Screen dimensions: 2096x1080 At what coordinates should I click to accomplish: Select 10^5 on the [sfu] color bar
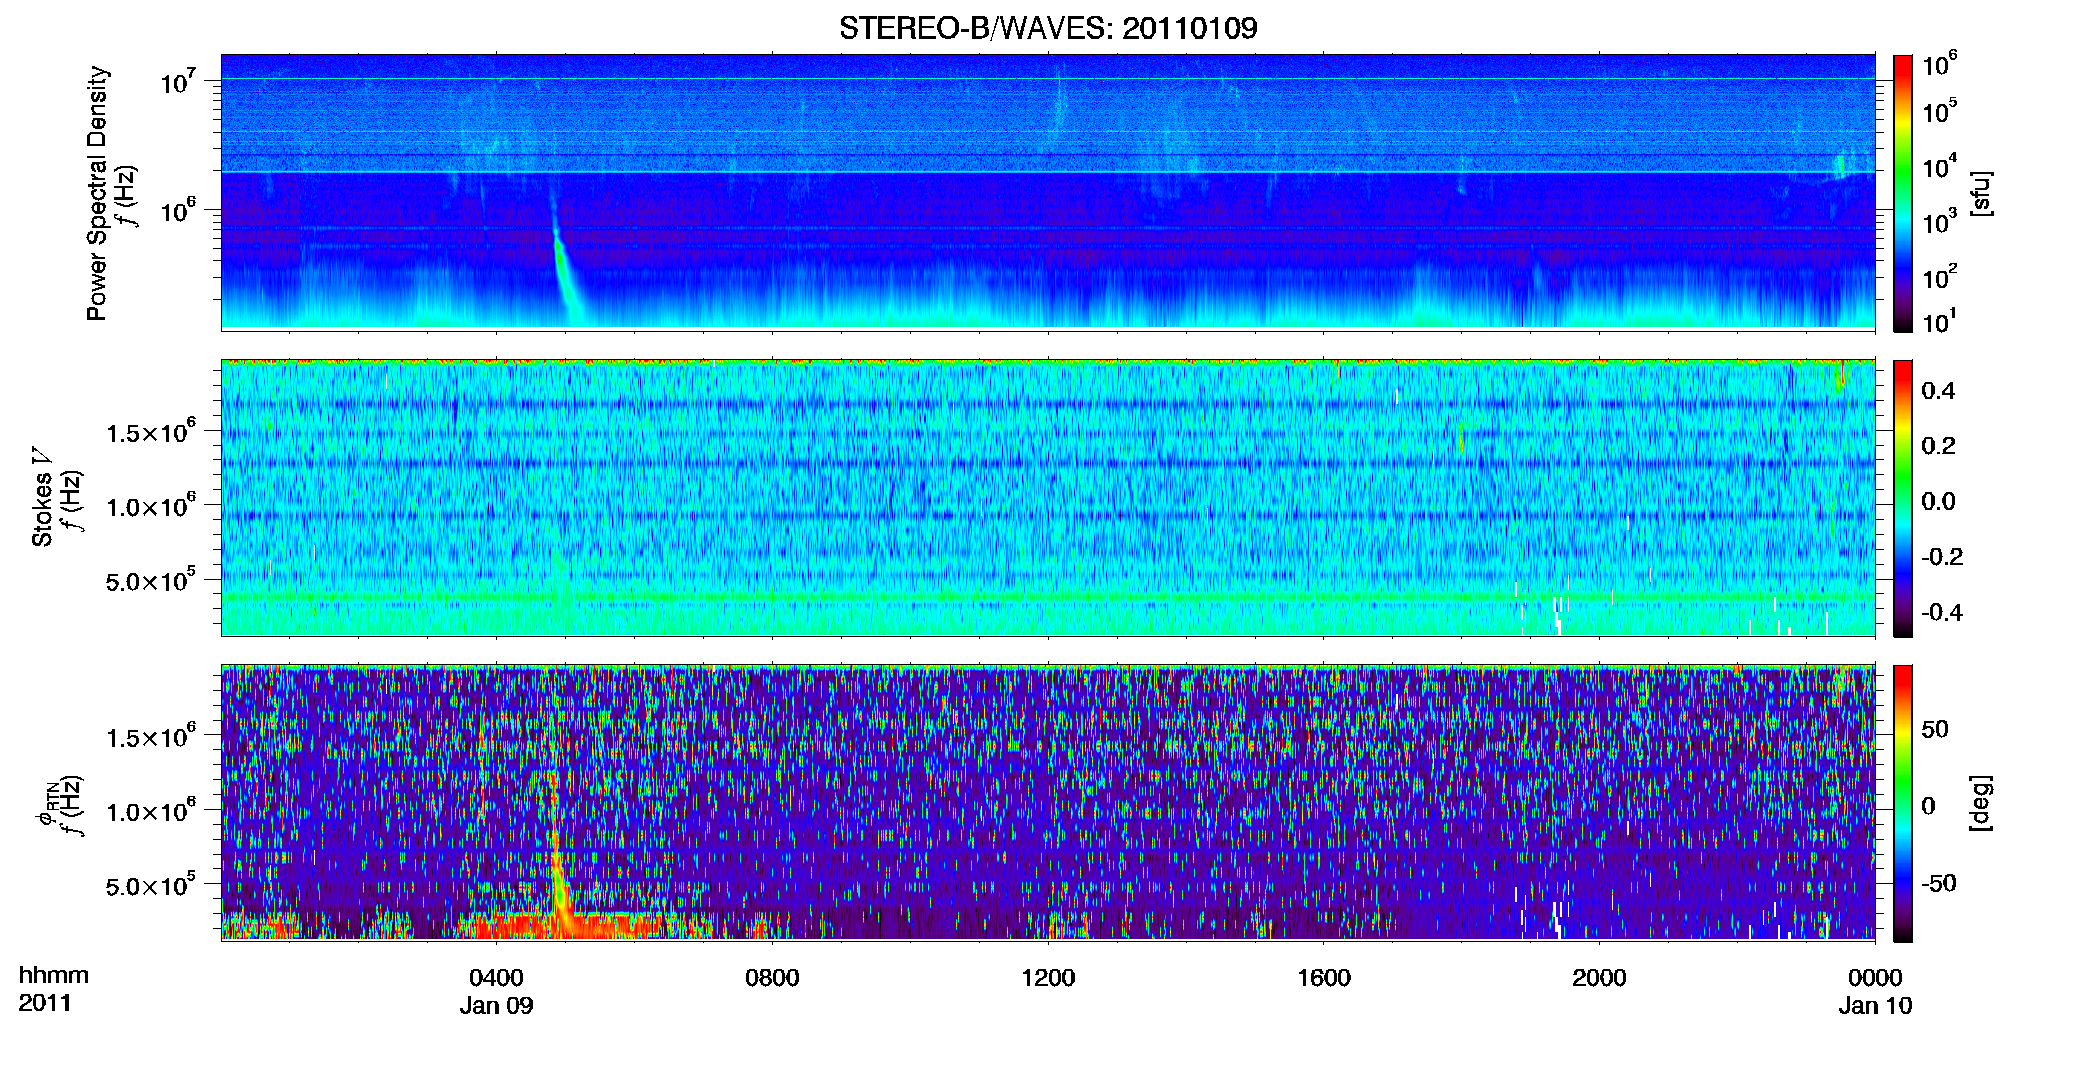point(1939,111)
